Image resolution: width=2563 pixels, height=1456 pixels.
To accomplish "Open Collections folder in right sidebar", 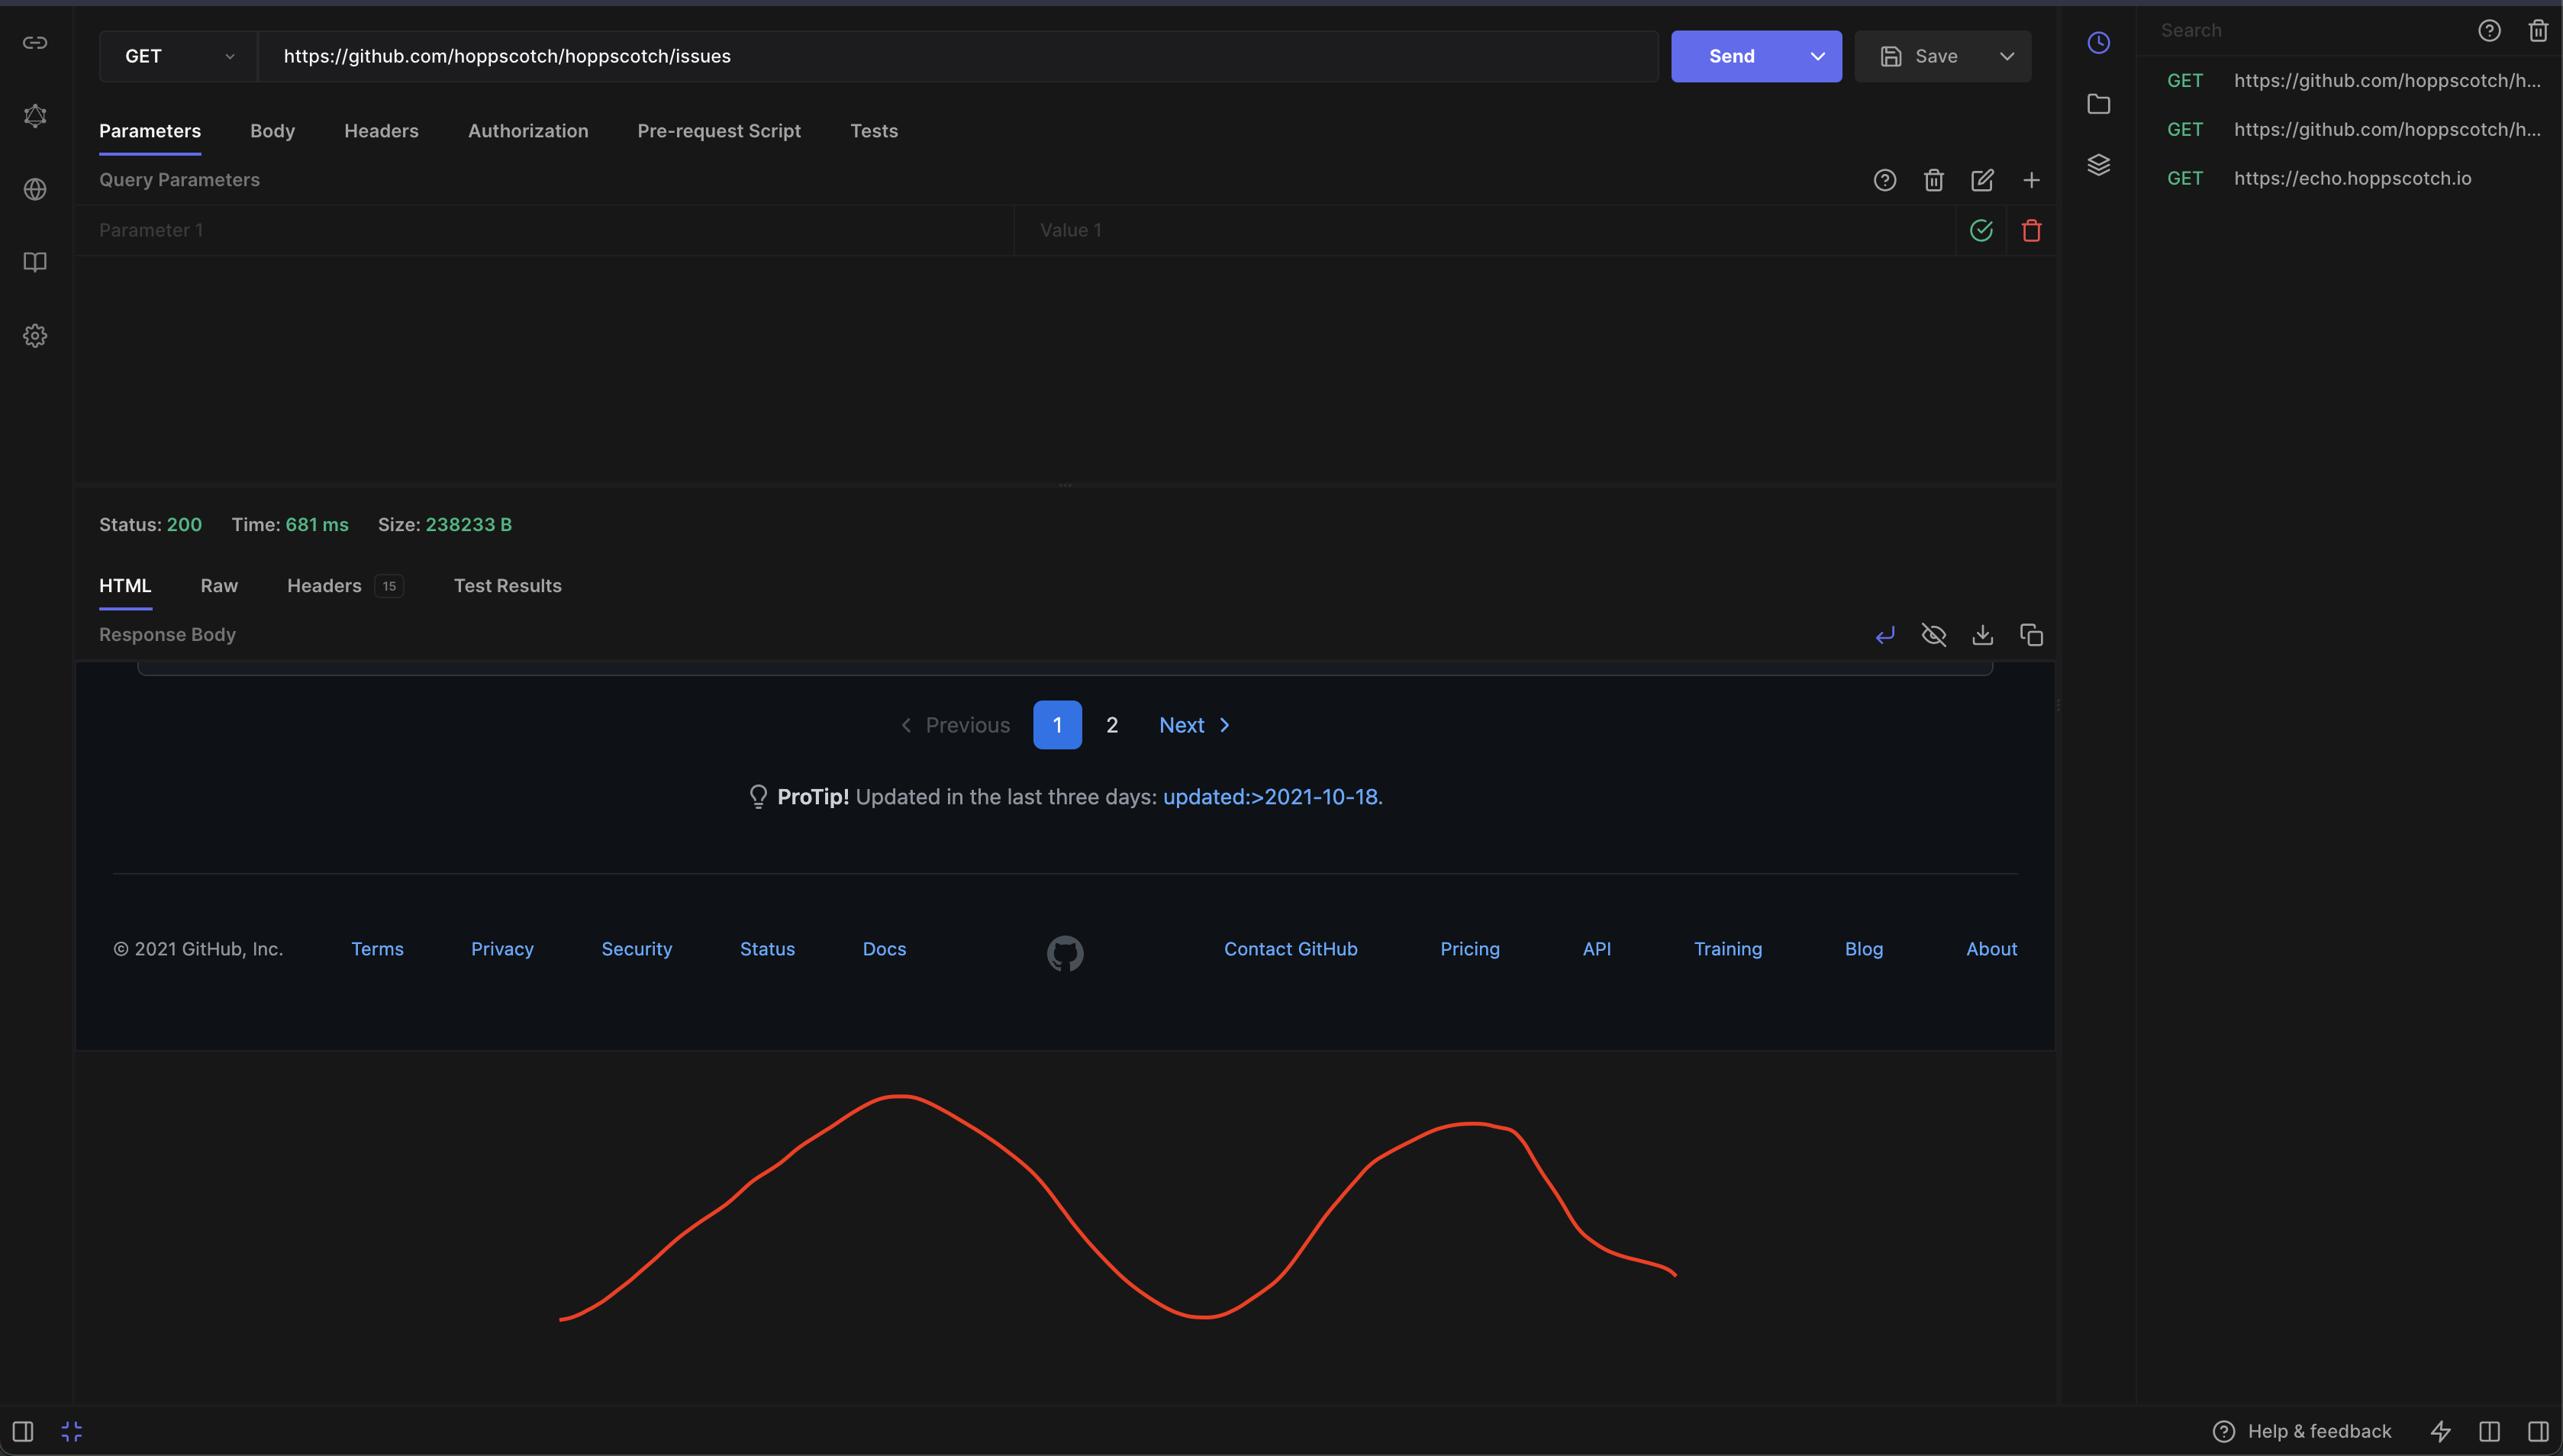I will tap(2099, 104).
